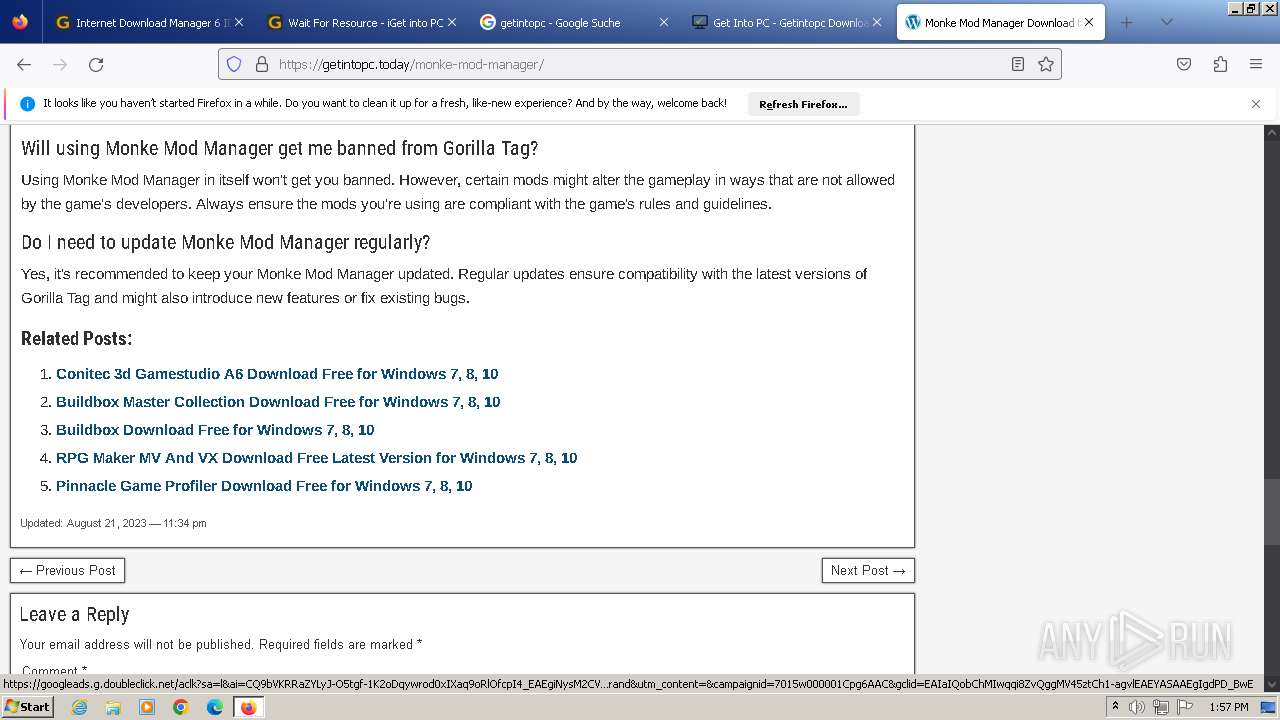Viewport: 1280px width, 720px height.
Task: Open the taskbar clock 1:57 PM
Action: tap(1229, 707)
